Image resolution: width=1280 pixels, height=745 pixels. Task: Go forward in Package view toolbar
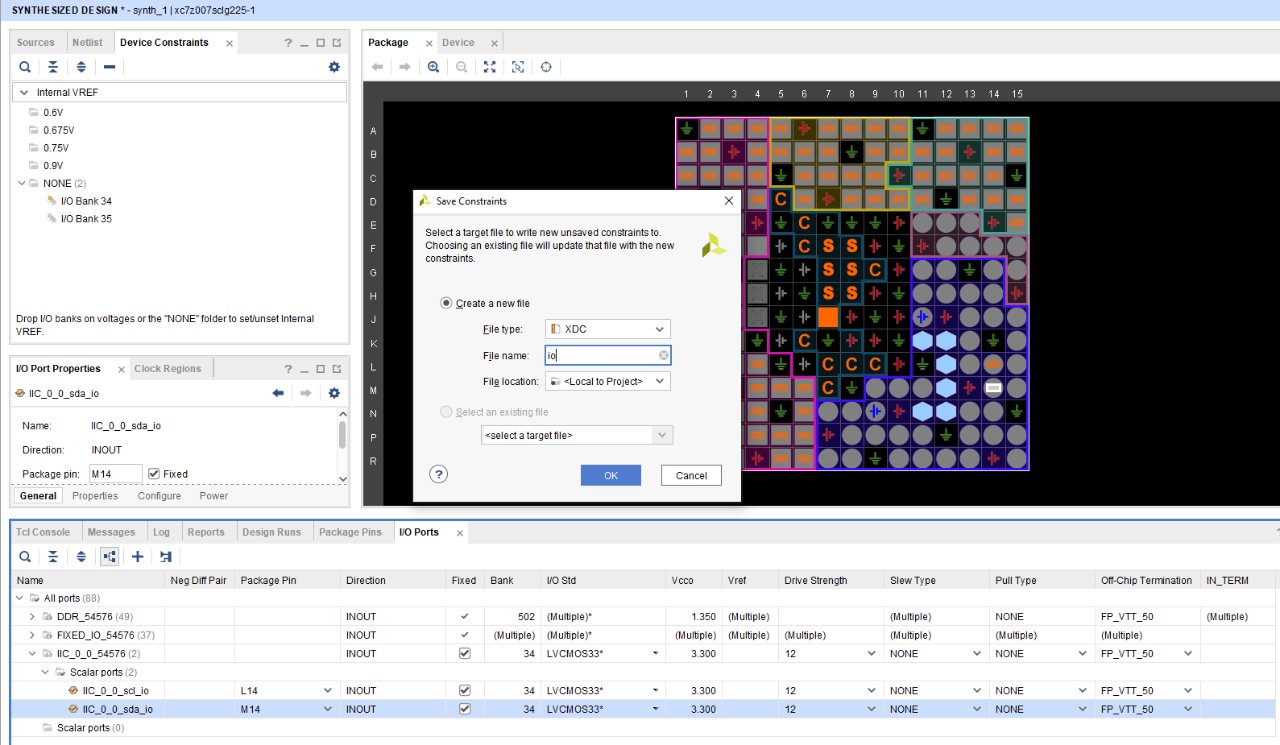coord(405,67)
